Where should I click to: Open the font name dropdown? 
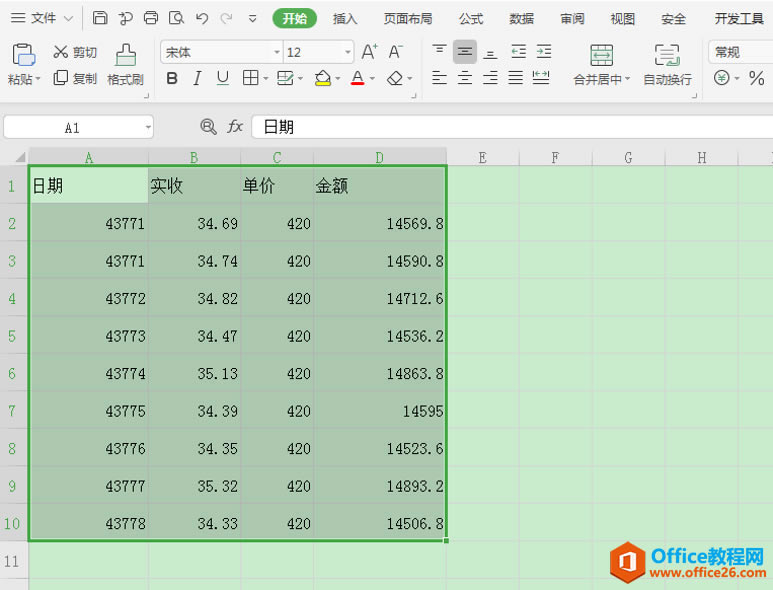coord(277,52)
